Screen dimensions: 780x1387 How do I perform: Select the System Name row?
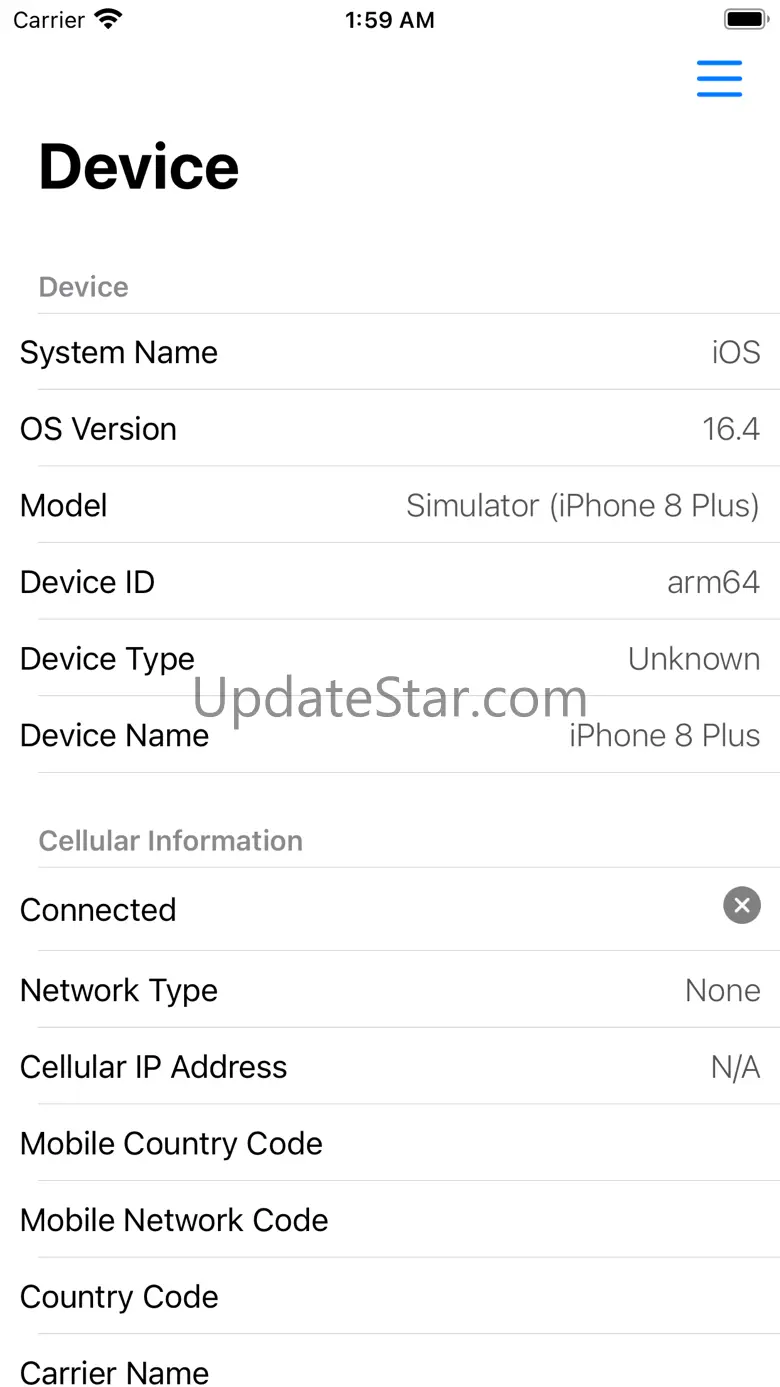click(x=390, y=352)
